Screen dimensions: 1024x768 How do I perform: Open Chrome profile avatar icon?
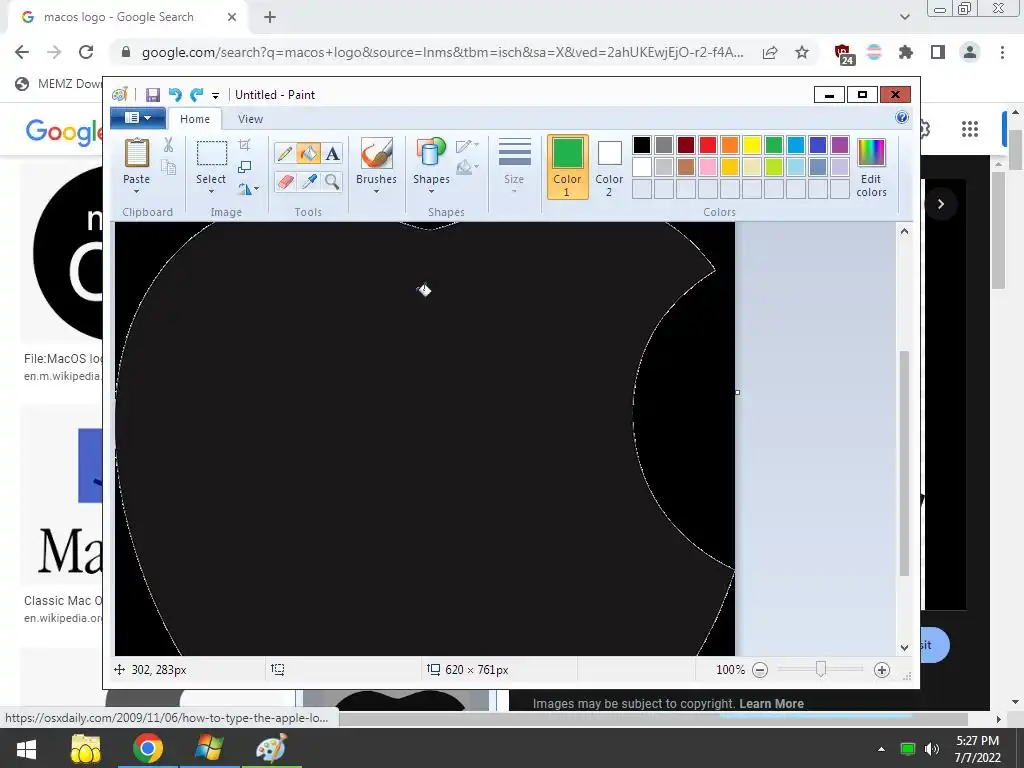[x=970, y=52]
